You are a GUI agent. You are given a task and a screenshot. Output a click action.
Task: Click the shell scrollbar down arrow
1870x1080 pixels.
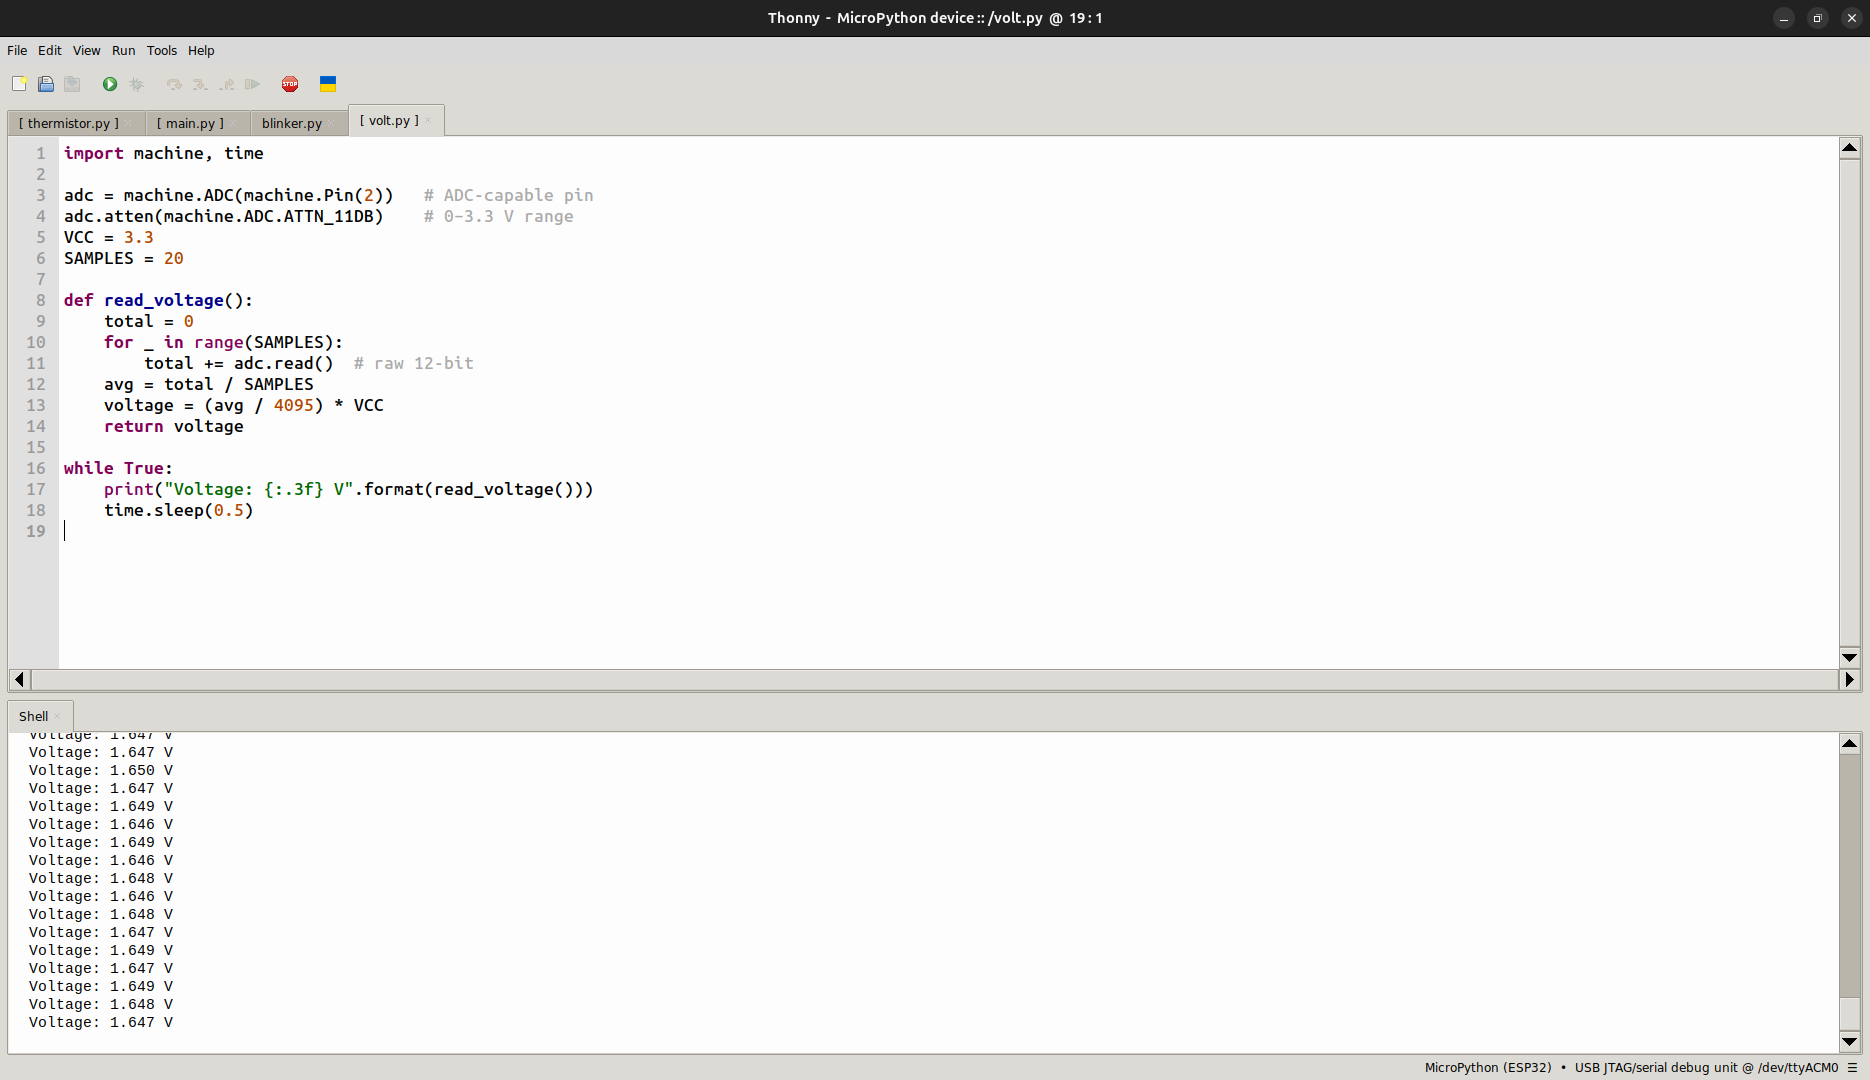(1849, 1041)
